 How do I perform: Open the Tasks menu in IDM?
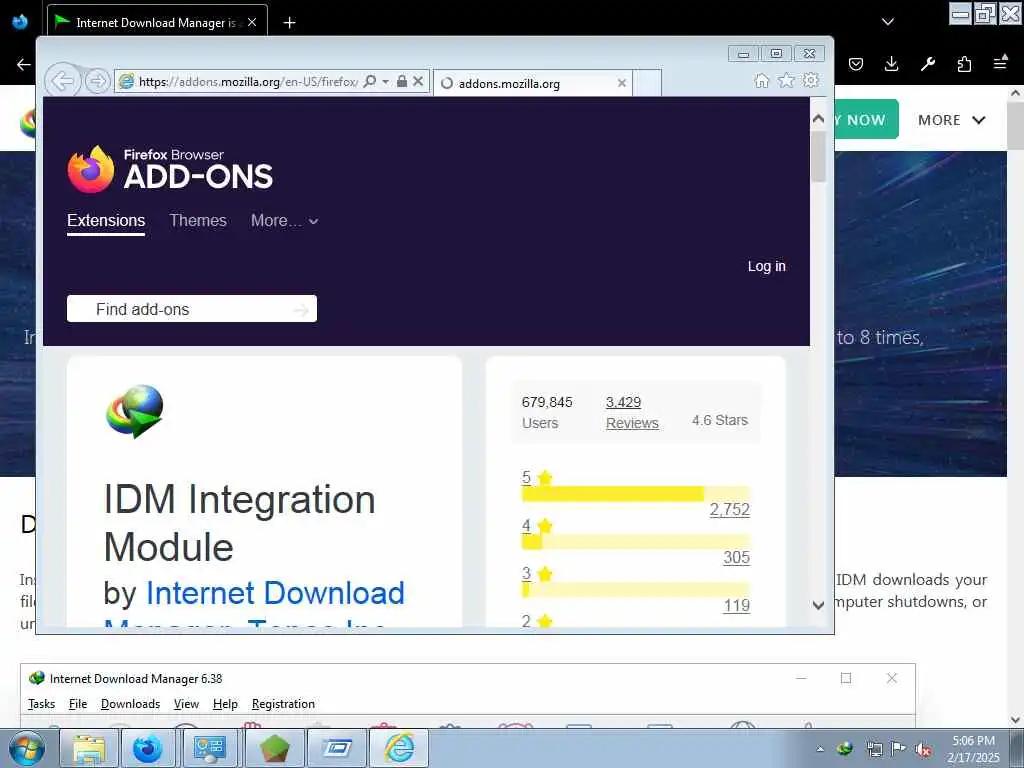(41, 704)
